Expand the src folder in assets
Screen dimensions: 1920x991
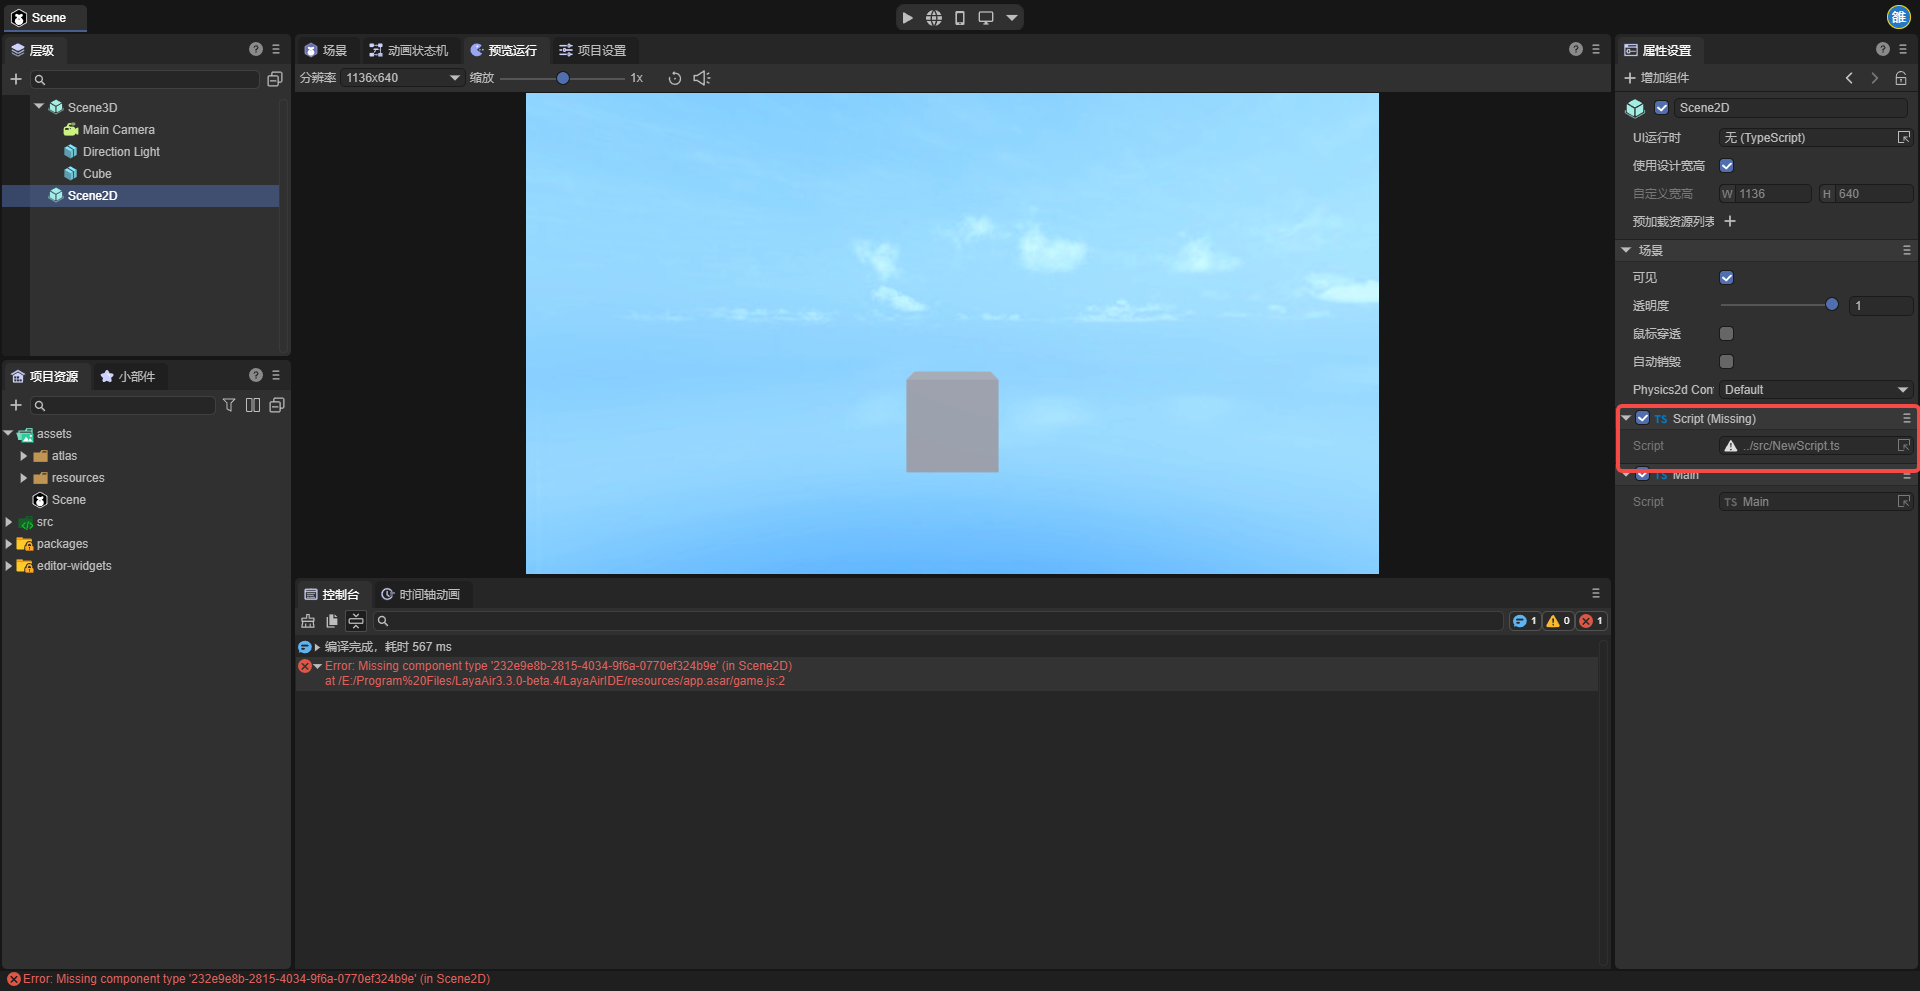(x=9, y=522)
